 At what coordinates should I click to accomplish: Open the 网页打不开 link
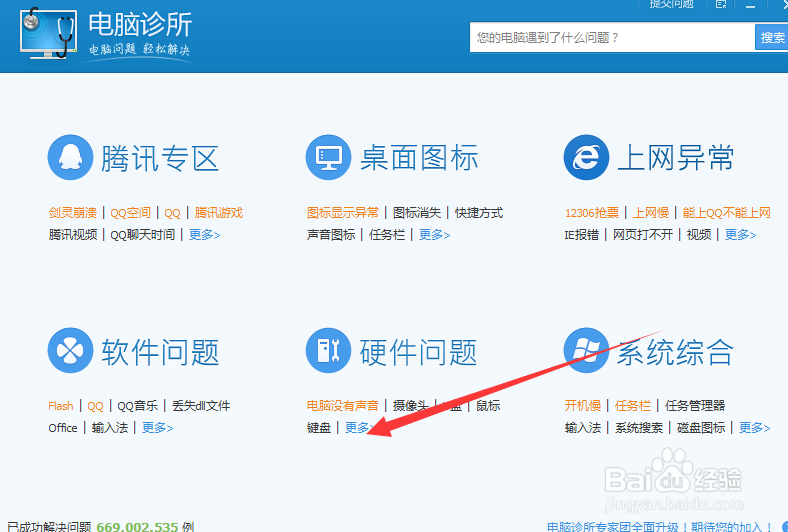643,235
